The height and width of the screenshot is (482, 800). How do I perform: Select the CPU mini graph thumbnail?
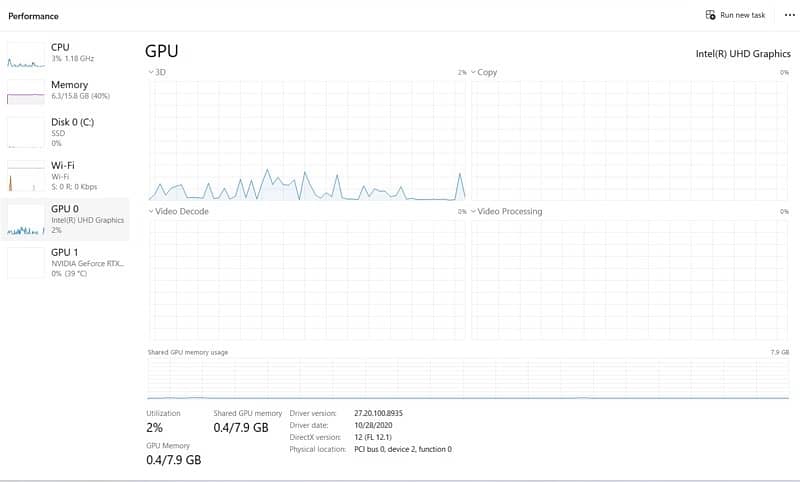click(26, 54)
